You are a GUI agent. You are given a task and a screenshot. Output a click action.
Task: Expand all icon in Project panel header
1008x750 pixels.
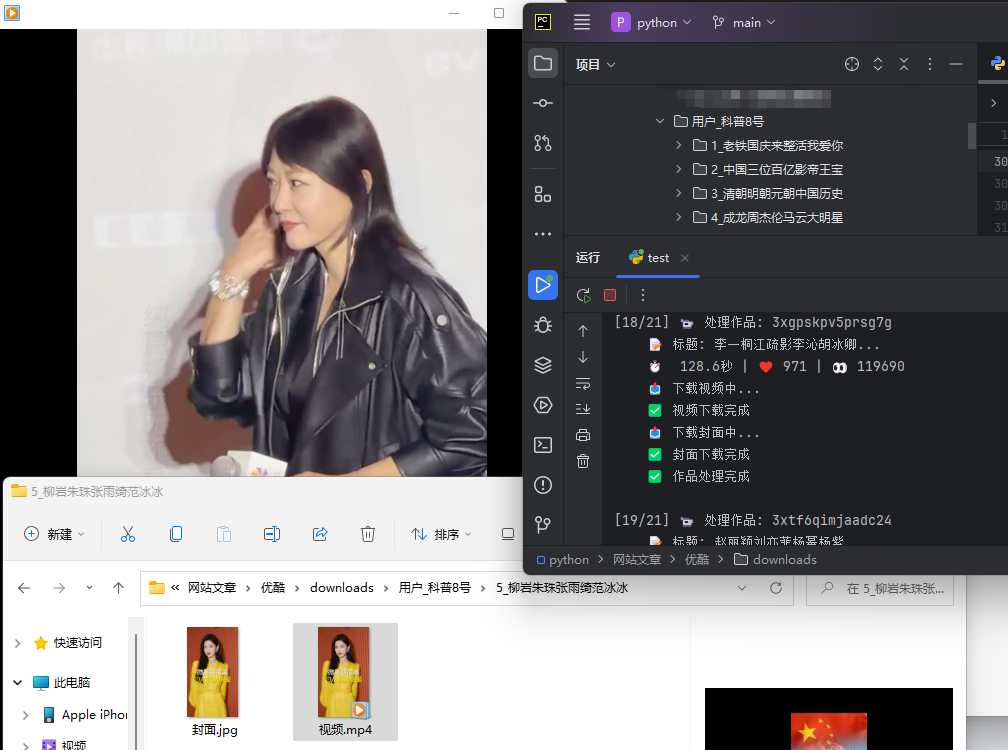click(878, 64)
